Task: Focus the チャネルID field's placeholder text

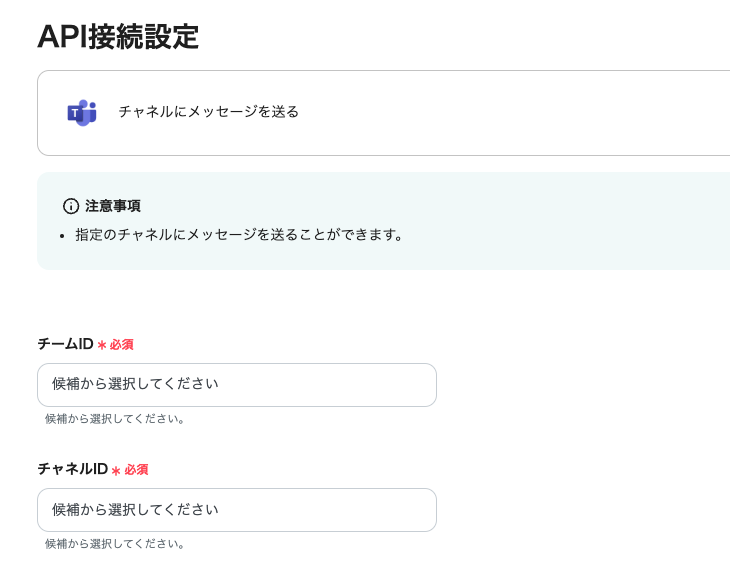Action: coord(135,509)
